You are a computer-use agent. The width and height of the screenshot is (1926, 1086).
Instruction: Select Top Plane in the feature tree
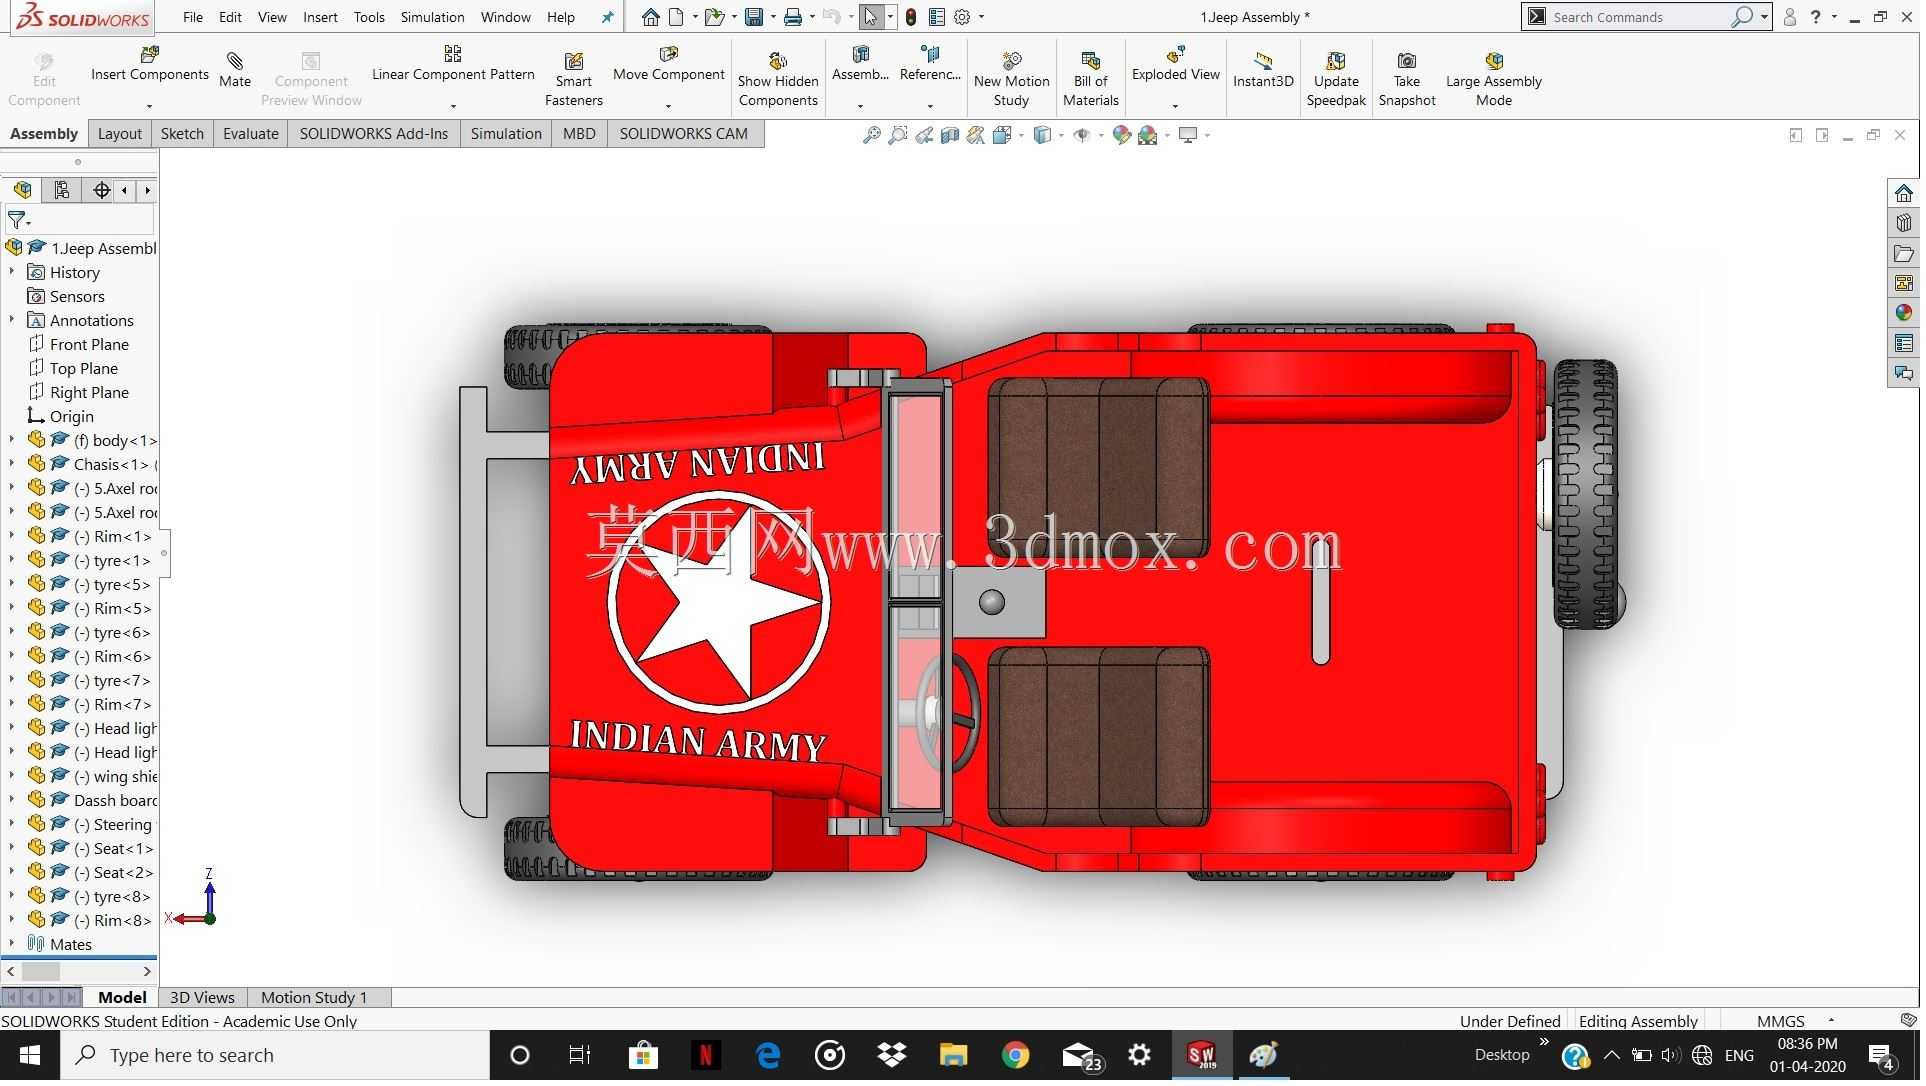coord(84,368)
